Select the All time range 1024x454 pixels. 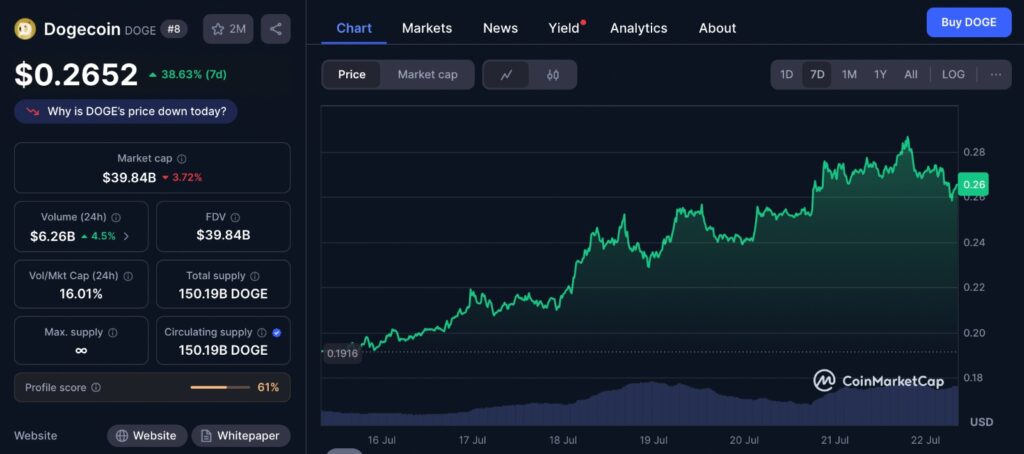tap(911, 74)
